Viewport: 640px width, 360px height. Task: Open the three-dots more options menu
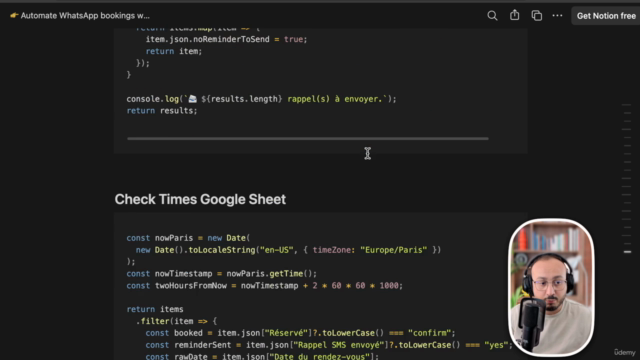[557, 16]
